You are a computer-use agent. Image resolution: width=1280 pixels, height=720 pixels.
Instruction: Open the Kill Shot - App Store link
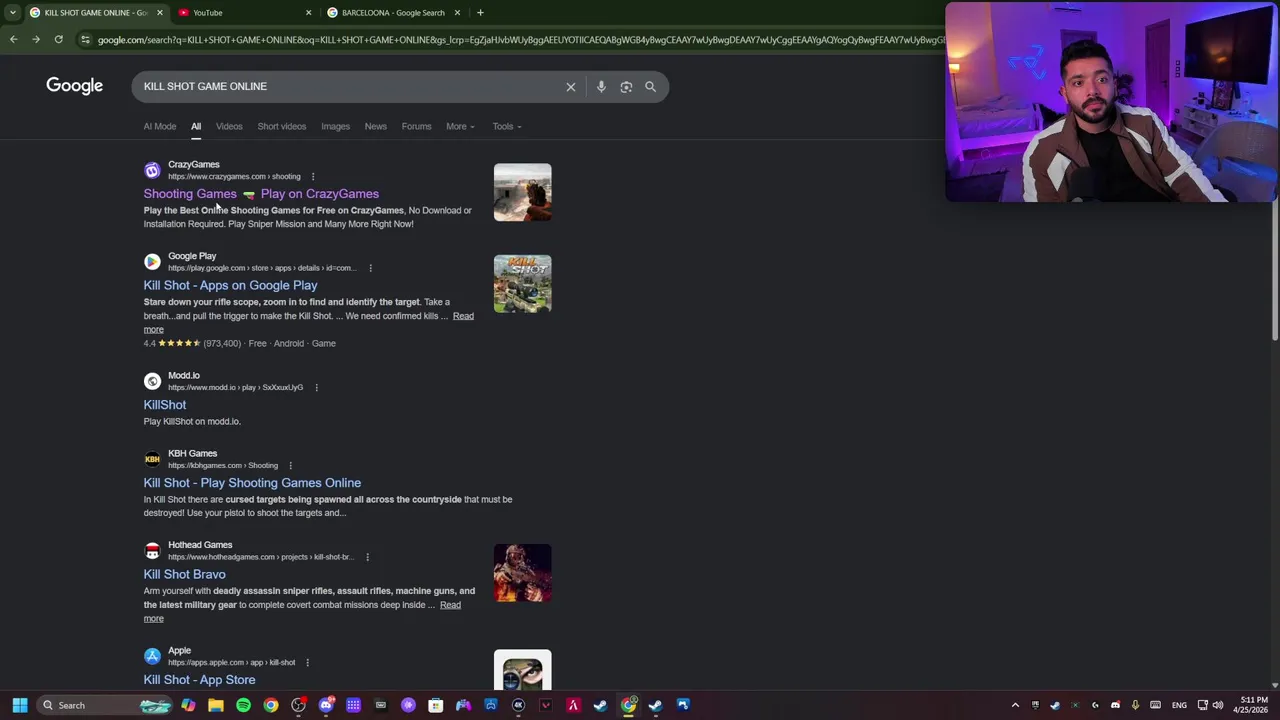tap(199, 680)
